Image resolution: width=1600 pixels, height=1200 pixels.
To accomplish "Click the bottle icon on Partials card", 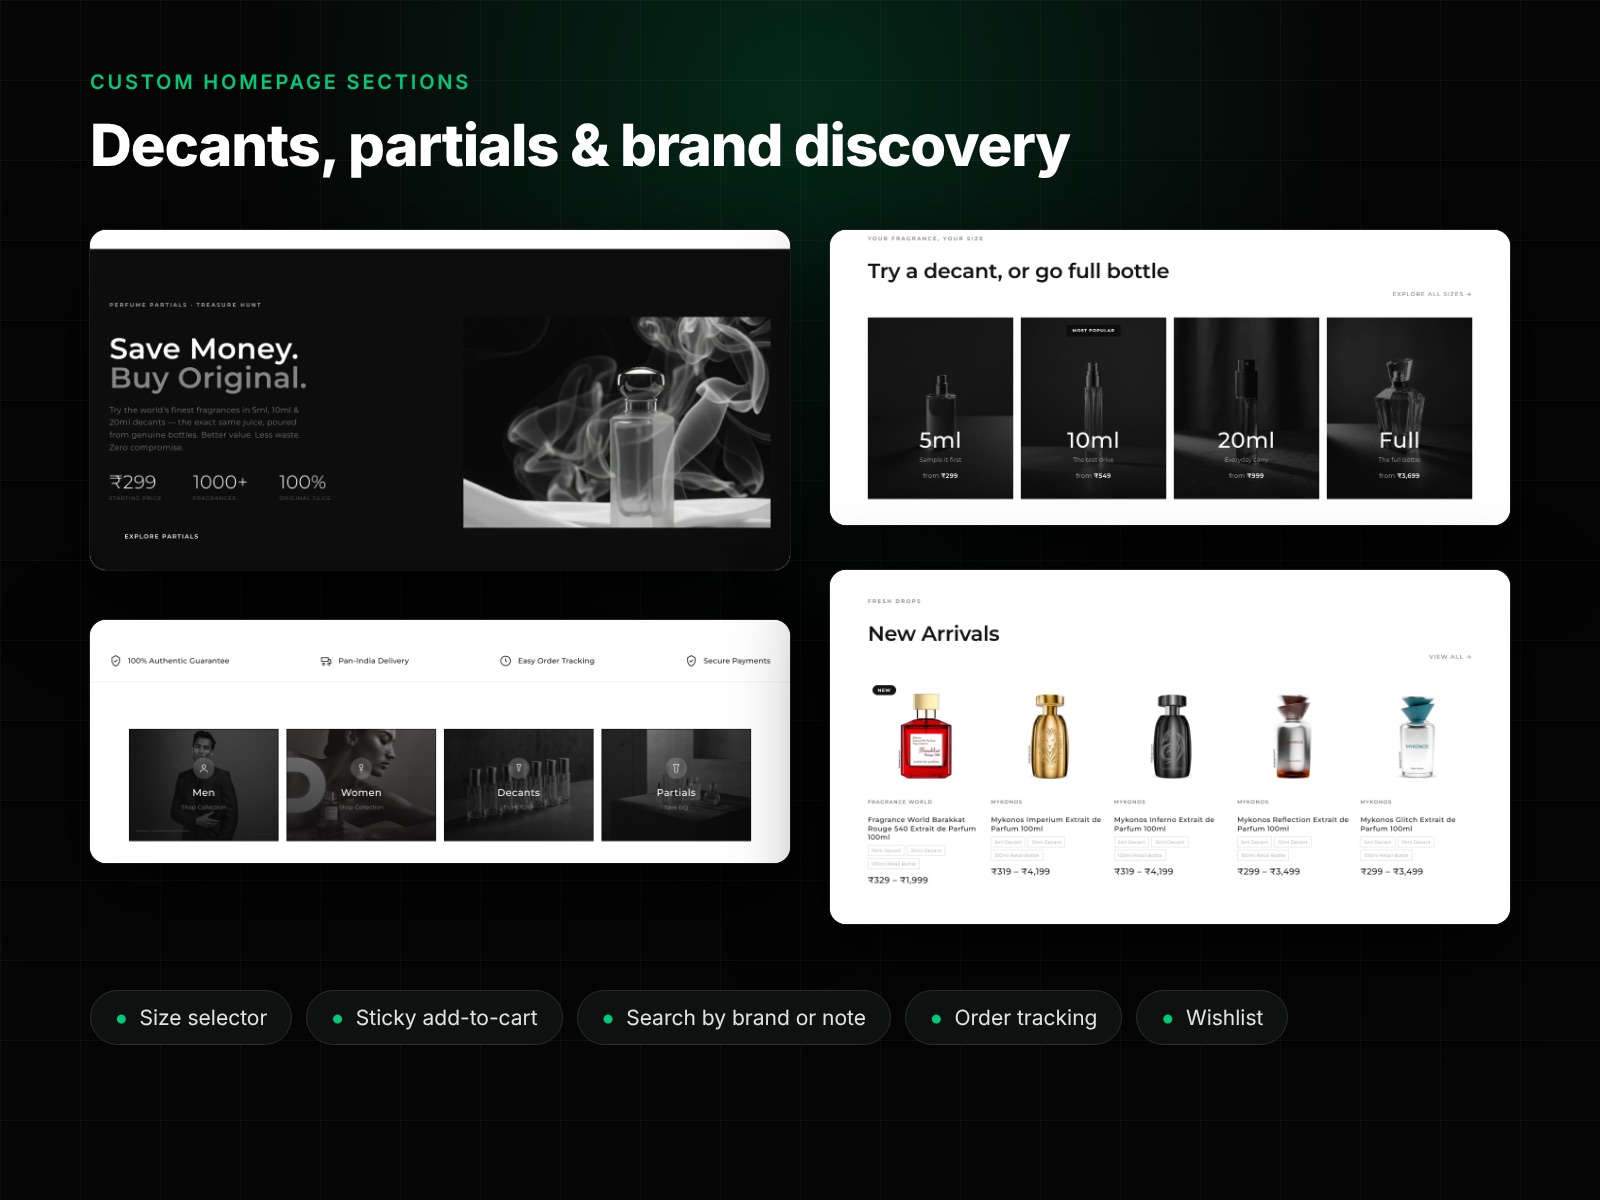I will coord(676,768).
